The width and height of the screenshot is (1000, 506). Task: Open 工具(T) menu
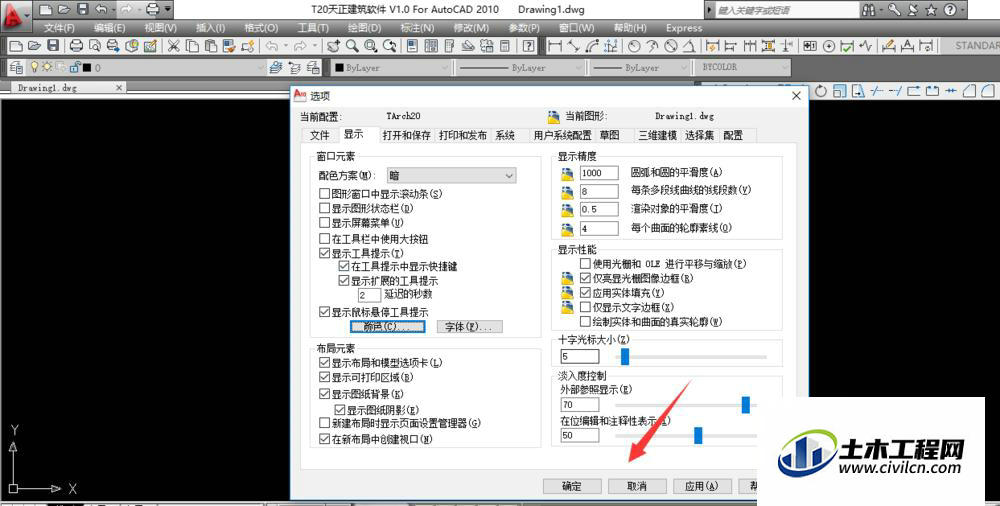313,28
